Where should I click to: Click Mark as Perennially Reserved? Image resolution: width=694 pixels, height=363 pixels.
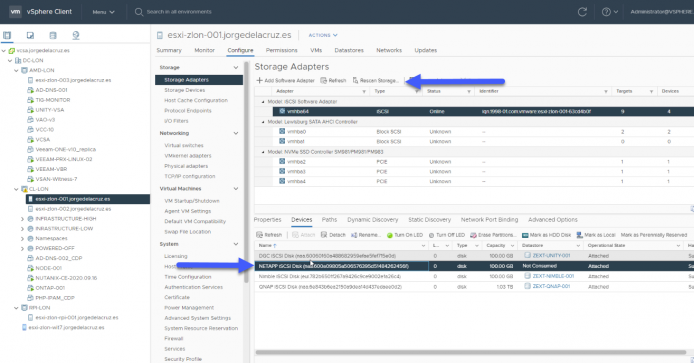pyautogui.click(x=654, y=235)
